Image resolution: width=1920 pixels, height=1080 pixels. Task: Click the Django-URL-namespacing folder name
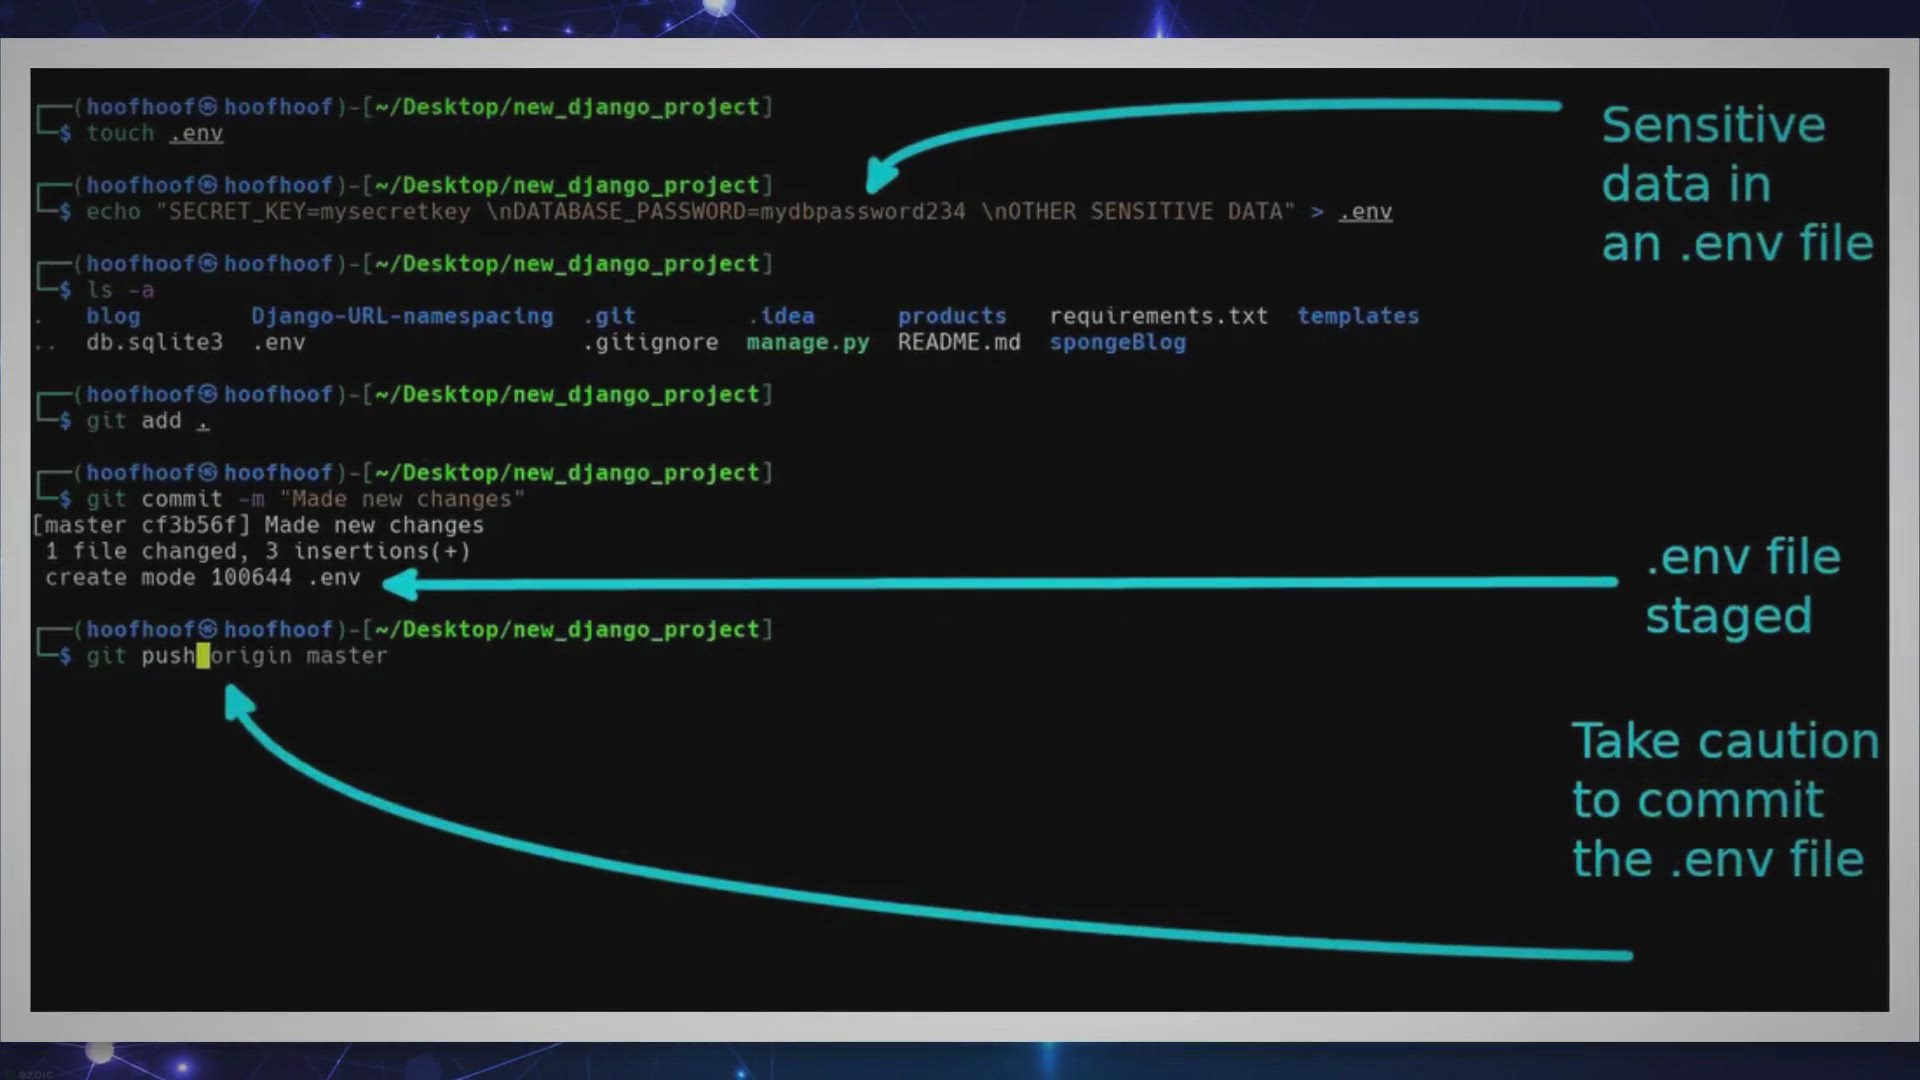[x=402, y=316]
